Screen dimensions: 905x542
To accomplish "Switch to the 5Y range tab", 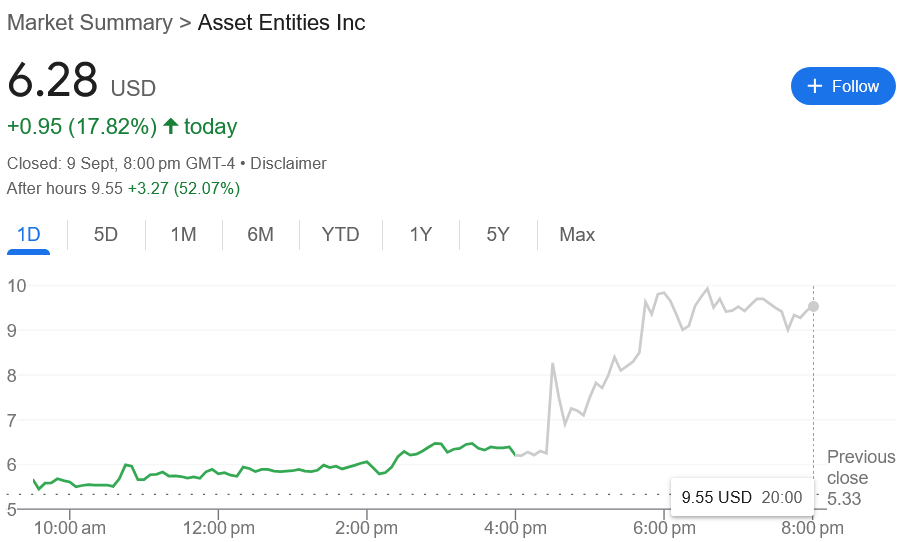I will click(498, 235).
